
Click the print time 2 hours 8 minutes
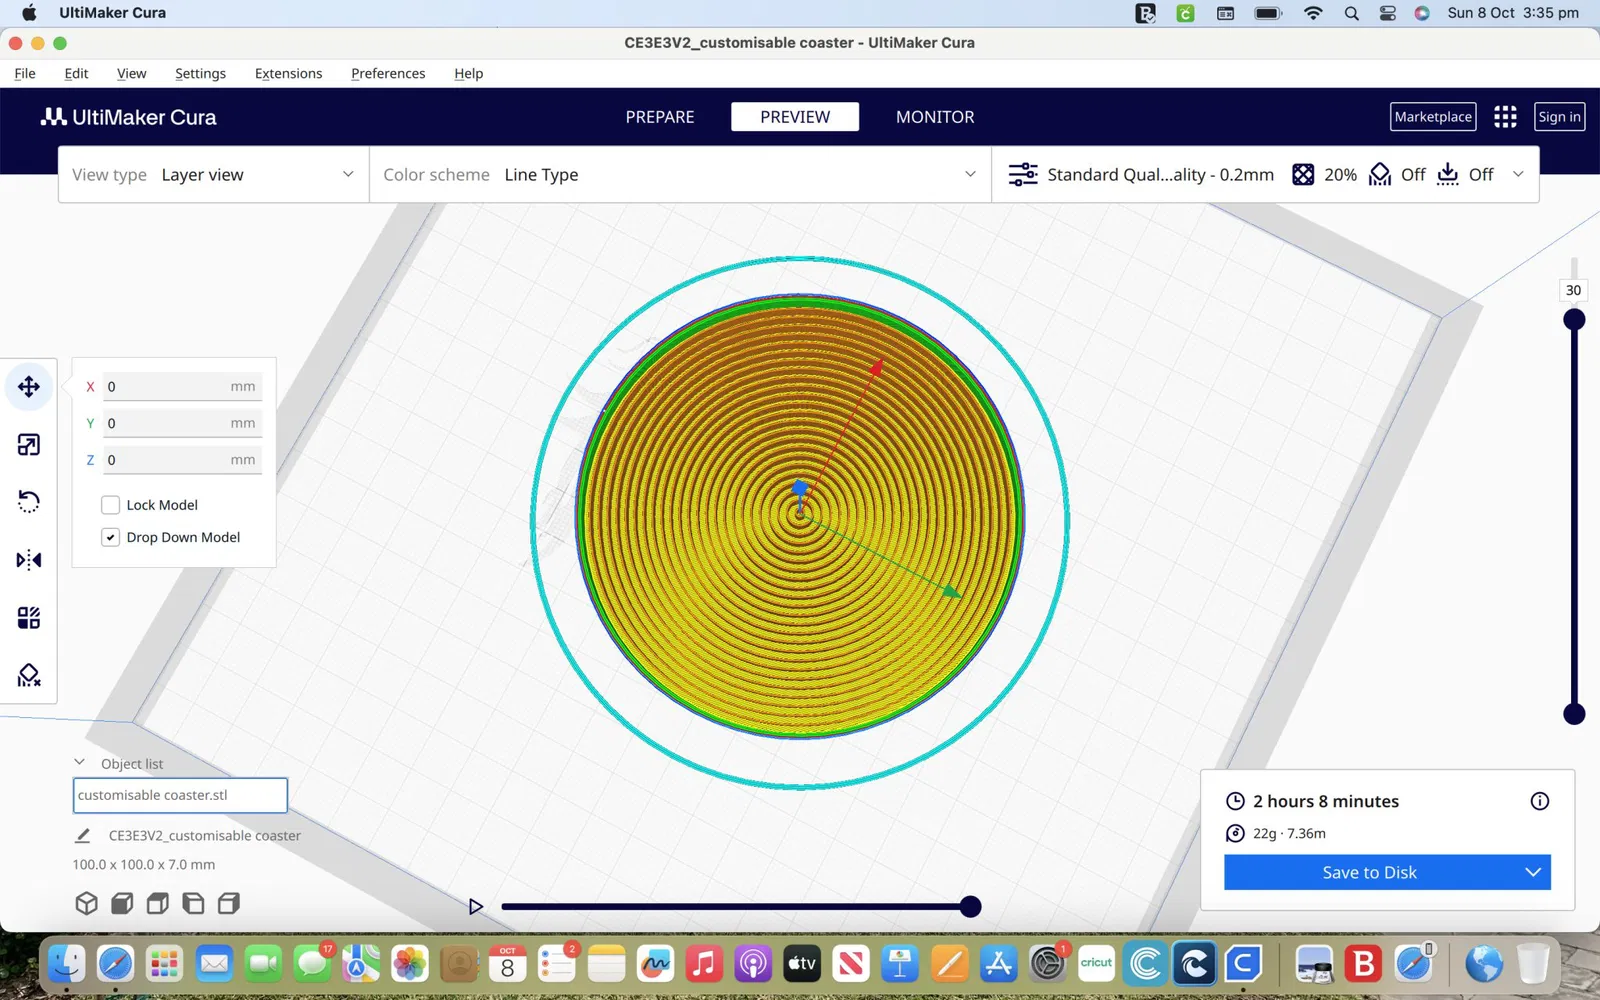coord(1326,801)
